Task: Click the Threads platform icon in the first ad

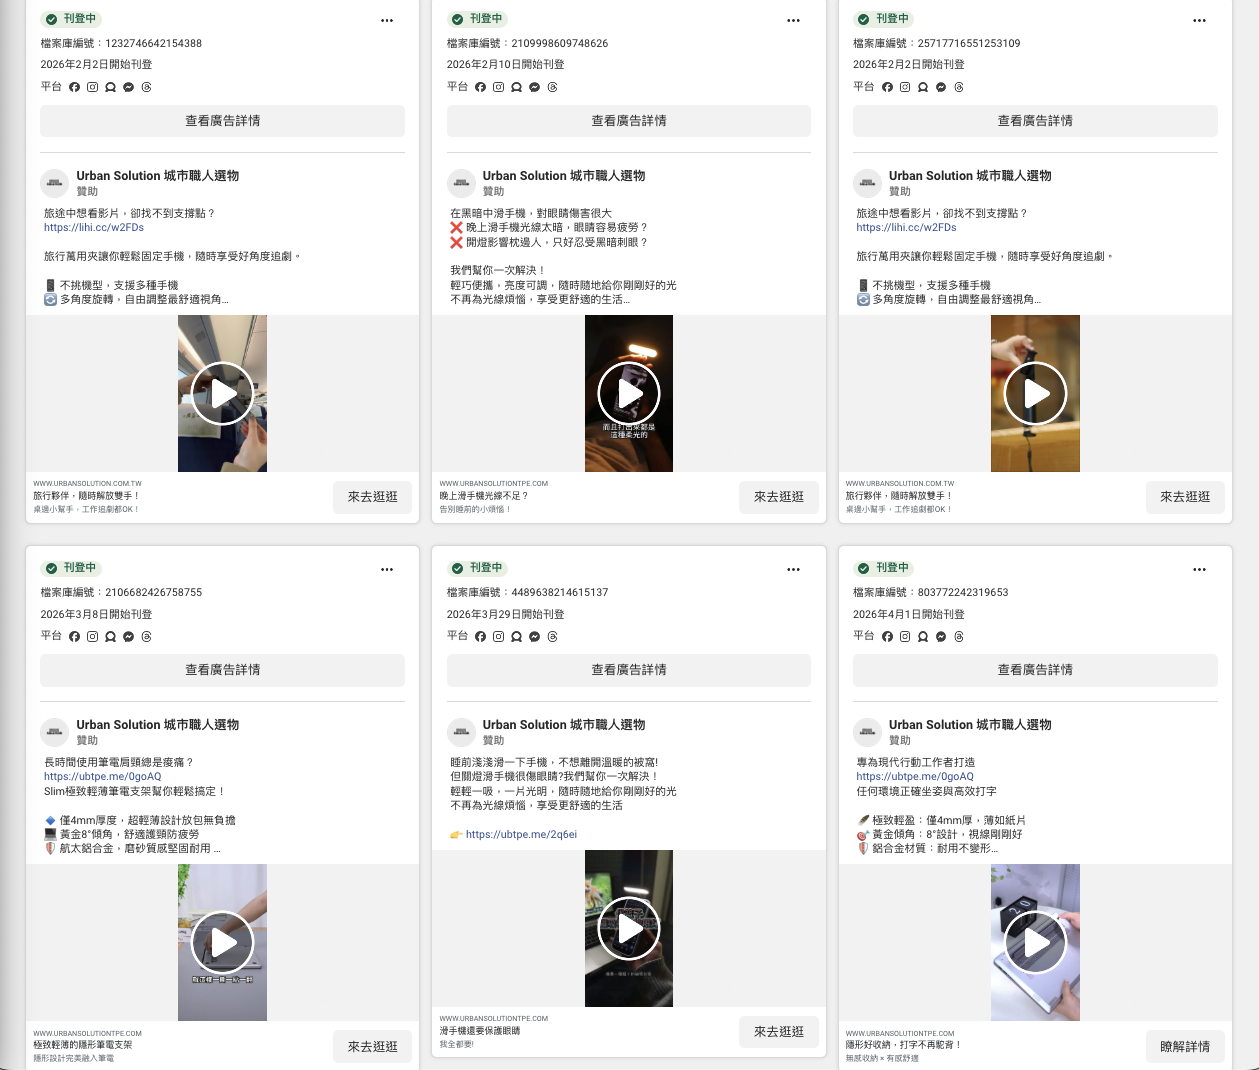Action: pyautogui.click(x=146, y=87)
